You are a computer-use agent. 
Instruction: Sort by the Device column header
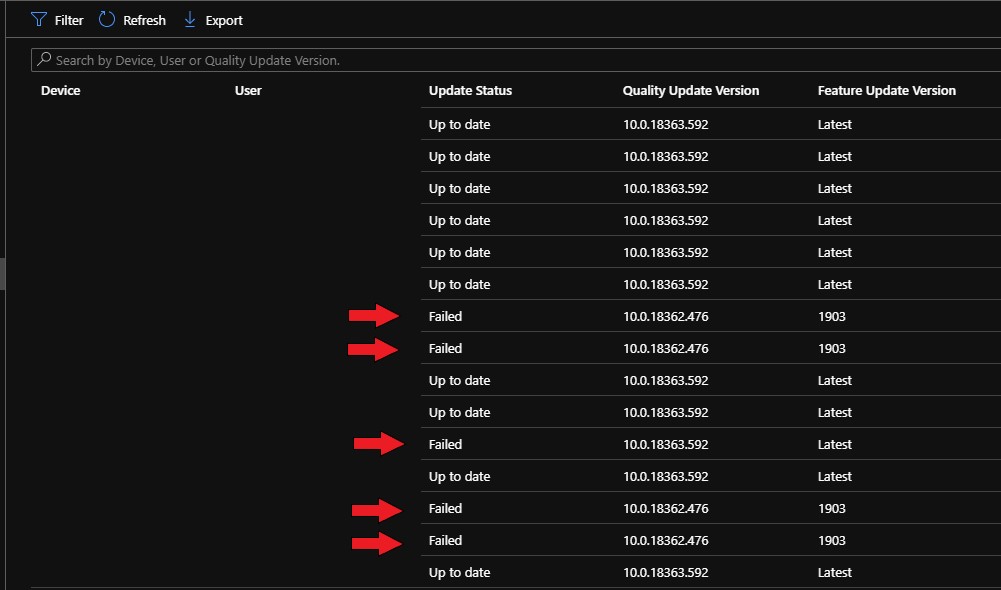(x=61, y=91)
